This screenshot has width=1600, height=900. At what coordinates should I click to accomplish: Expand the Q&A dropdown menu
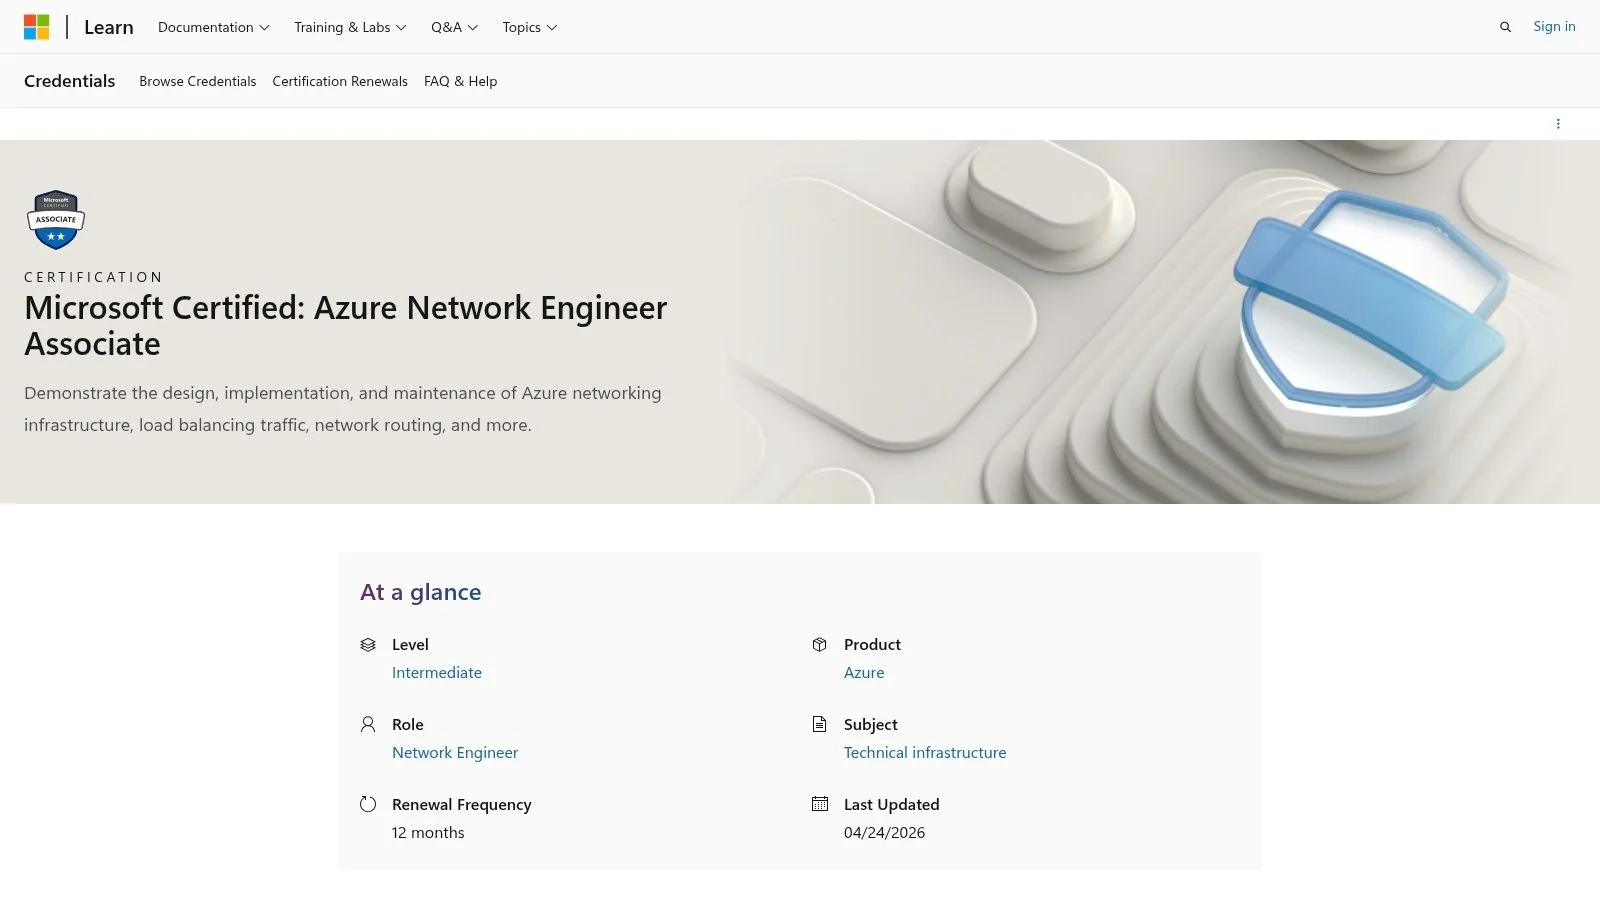pos(454,27)
